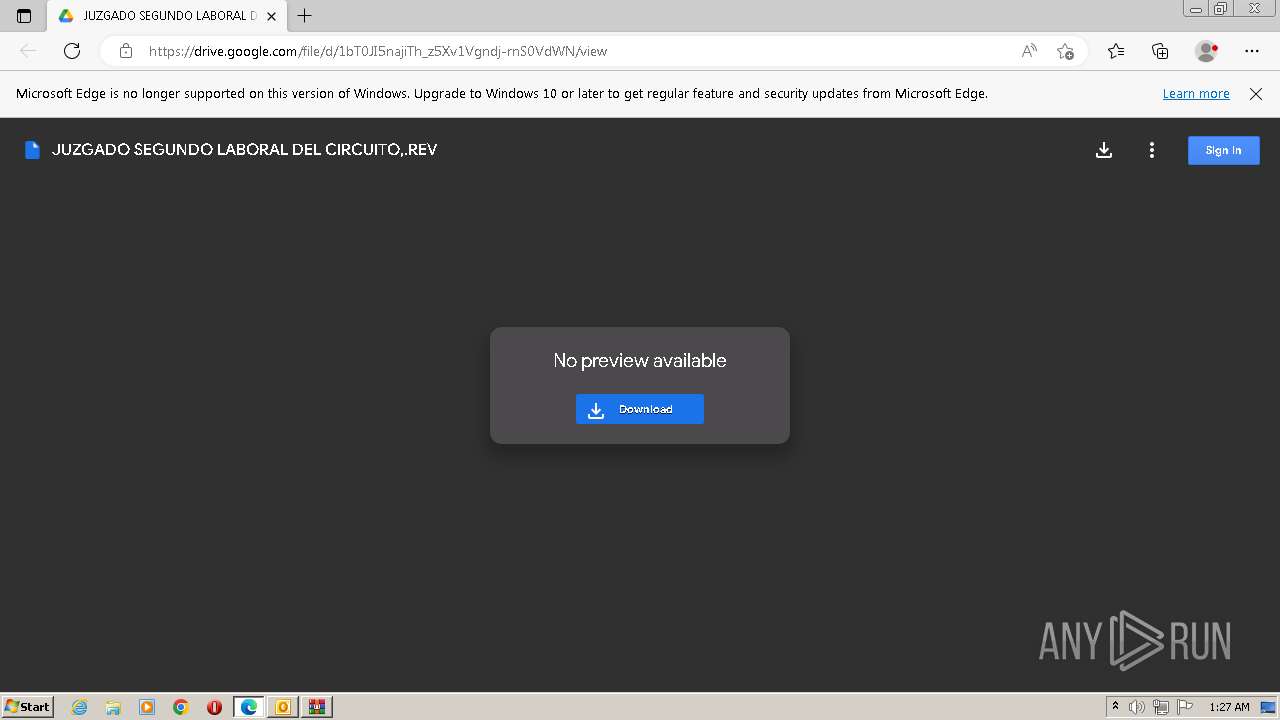The height and width of the screenshot is (720, 1280).
Task: Open Action Center flag icon
Action: pyautogui.click(x=1185, y=707)
